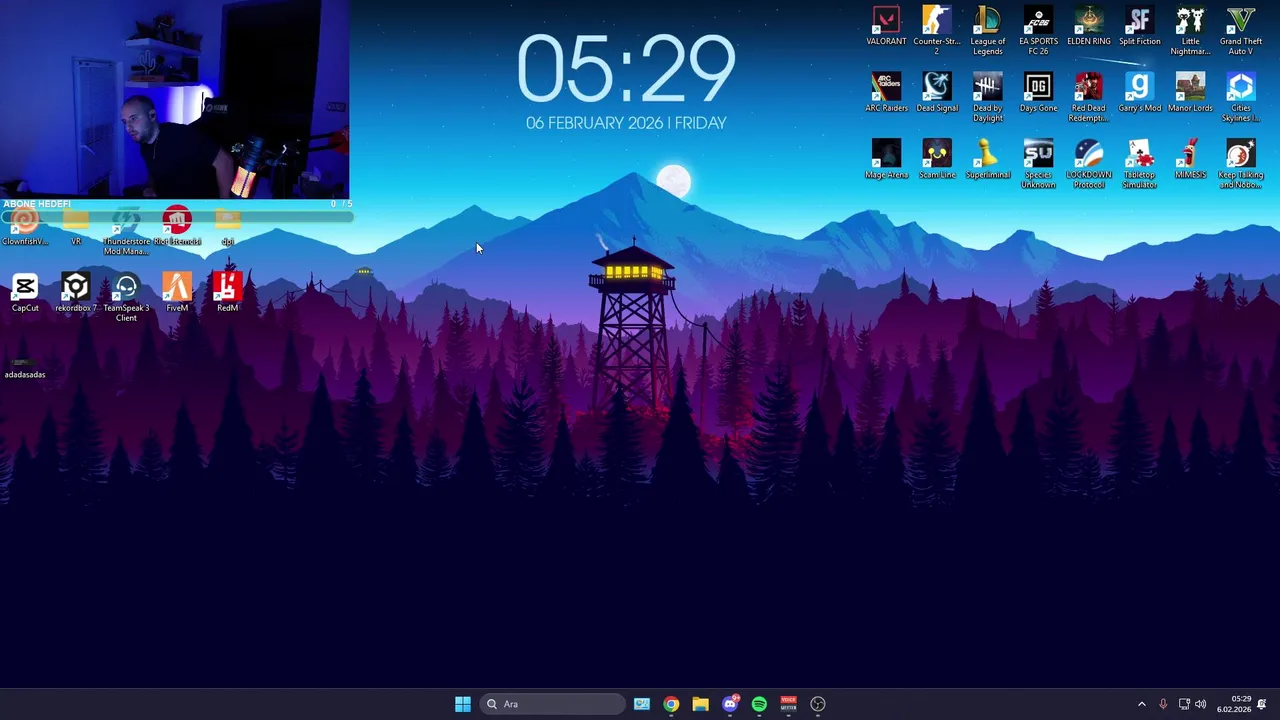The width and height of the screenshot is (1280, 720).
Task: Click the Garry's Mod icon
Action: (x=1139, y=93)
